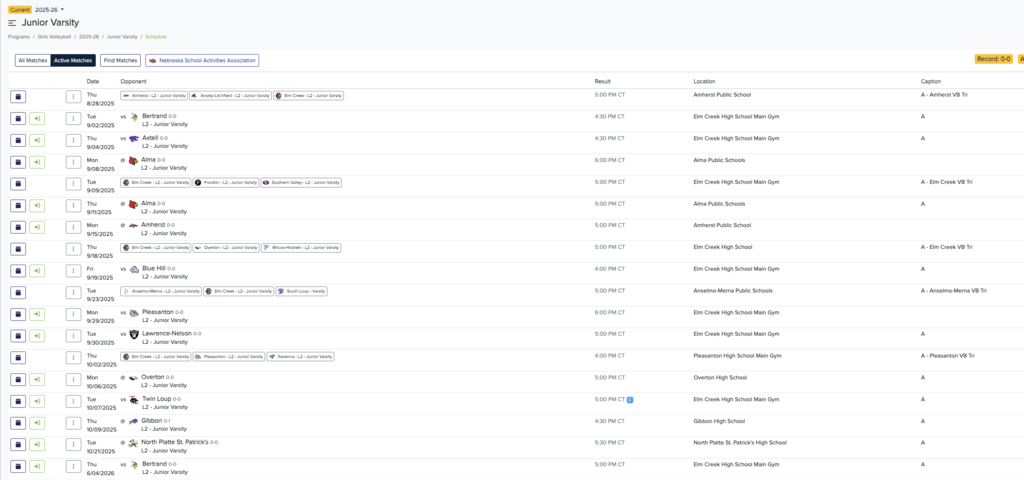
Task: Click Ravenna team chip on 10/02/2025
Action: pos(300,357)
